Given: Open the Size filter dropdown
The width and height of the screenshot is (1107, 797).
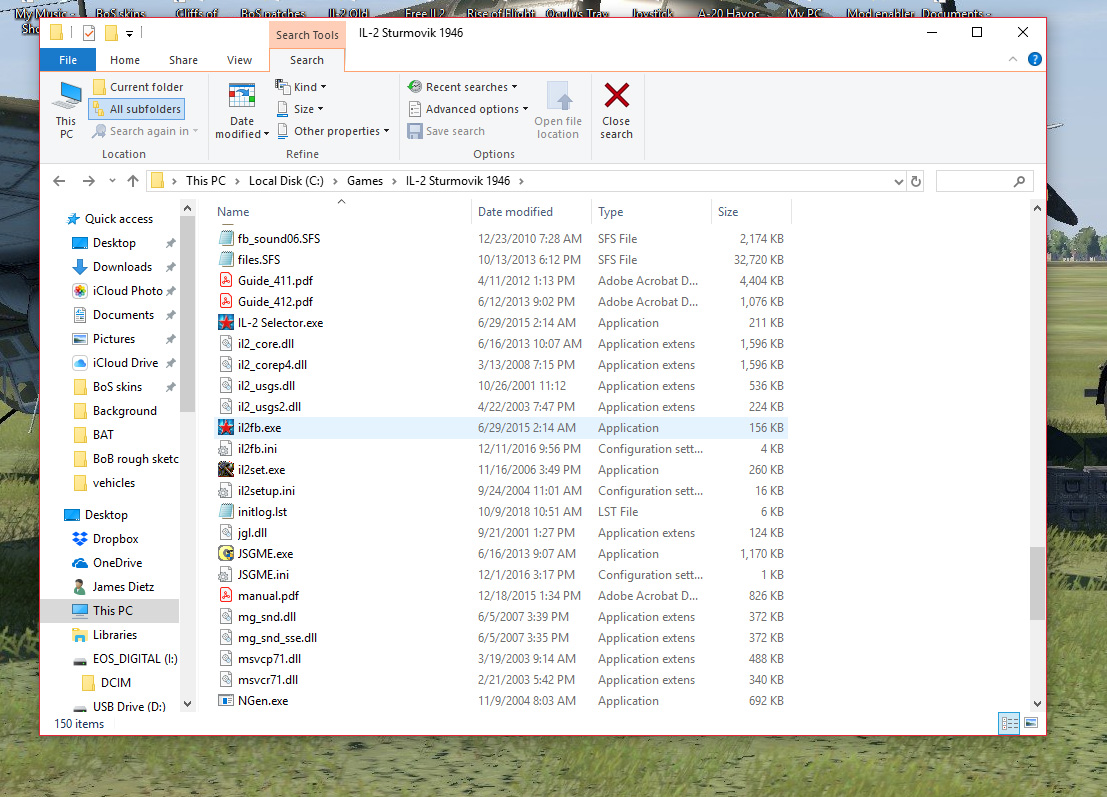Looking at the screenshot, I should [x=301, y=109].
